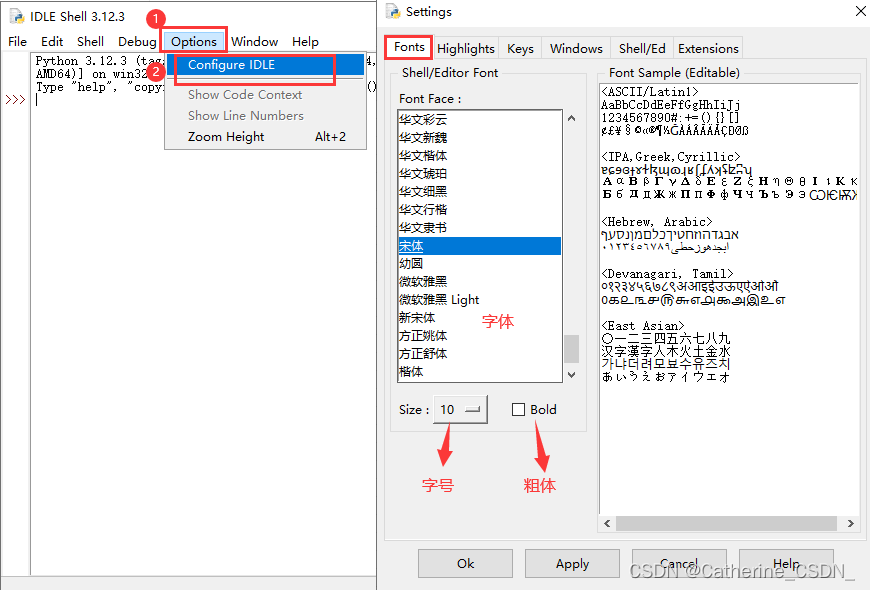Click the Apply button
This screenshot has height=590, width=870.
tap(572, 564)
